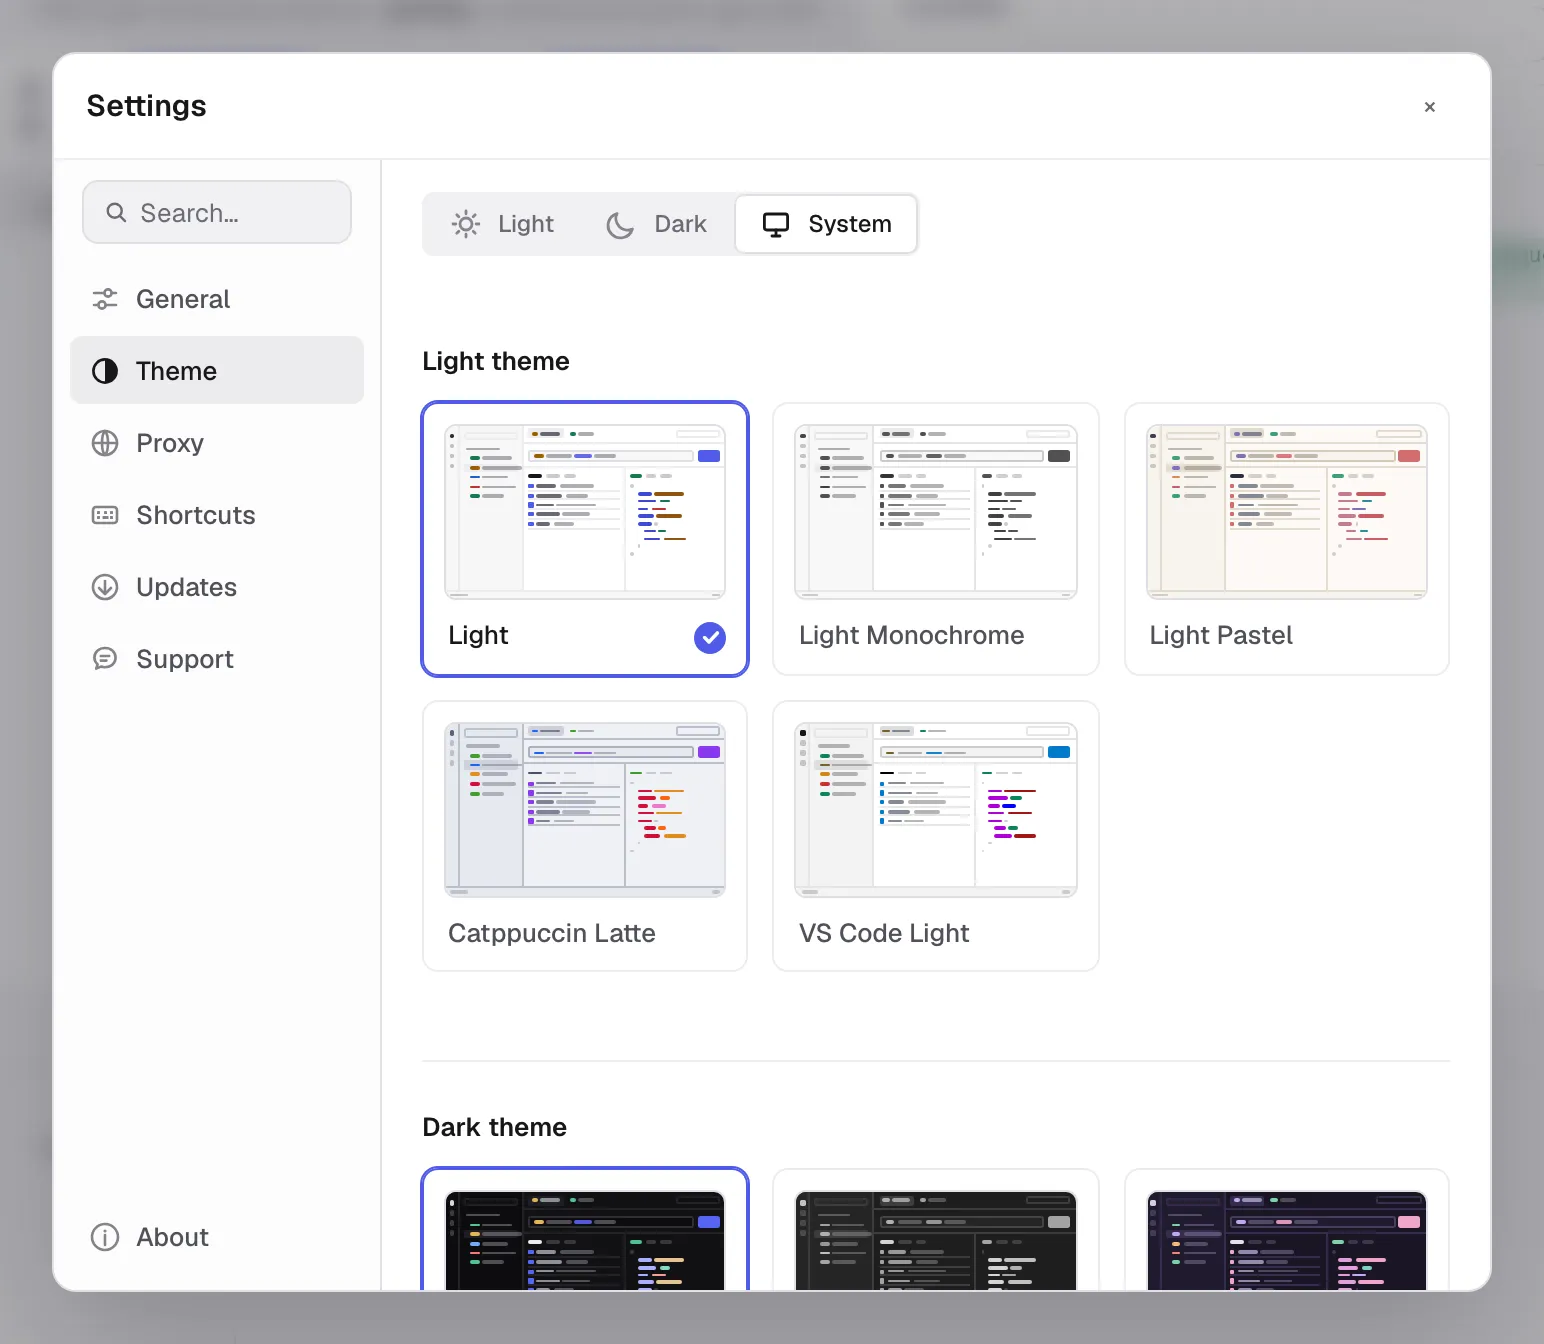Click the 'Light theme' section heading
The width and height of the screenshot is (1544, 1344).
(x=496, y=361)
